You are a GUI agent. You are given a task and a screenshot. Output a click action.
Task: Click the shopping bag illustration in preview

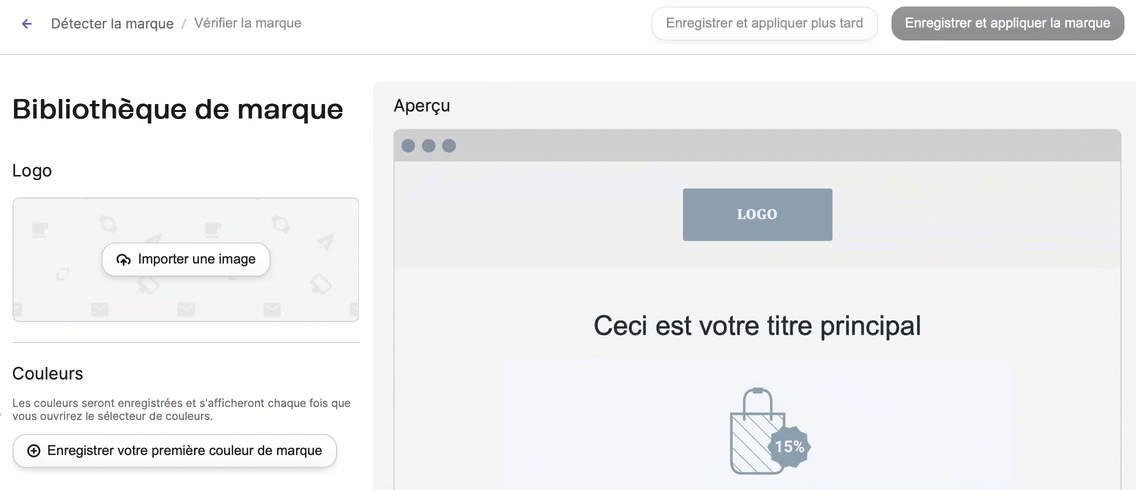(x=756, y=432)
